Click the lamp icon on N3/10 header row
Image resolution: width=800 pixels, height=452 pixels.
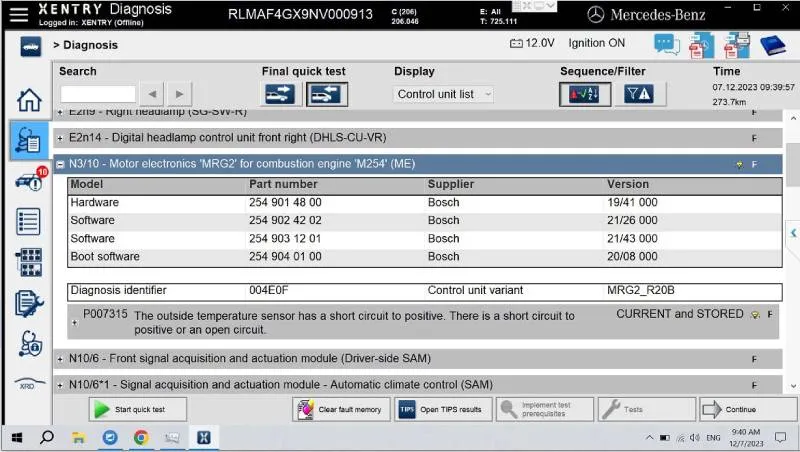(739, 165)
